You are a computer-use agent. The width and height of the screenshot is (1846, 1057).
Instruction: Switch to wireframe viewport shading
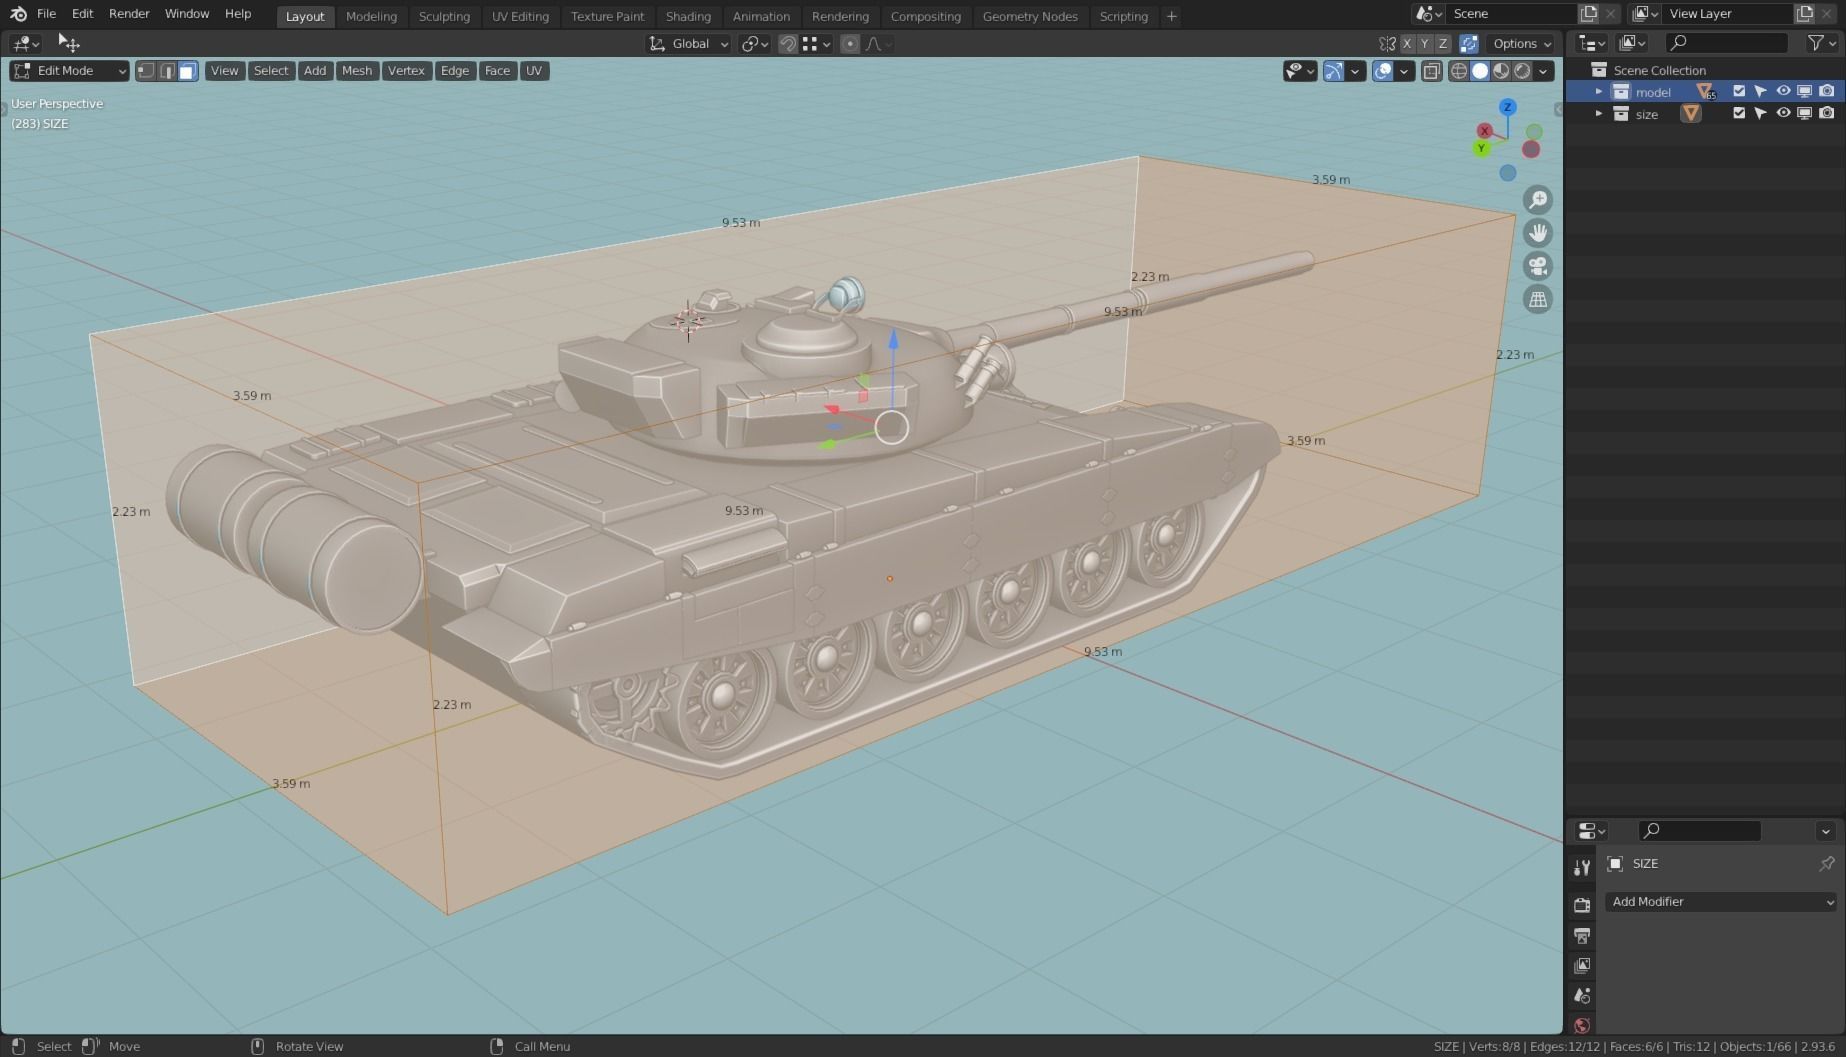[1459, 71]
